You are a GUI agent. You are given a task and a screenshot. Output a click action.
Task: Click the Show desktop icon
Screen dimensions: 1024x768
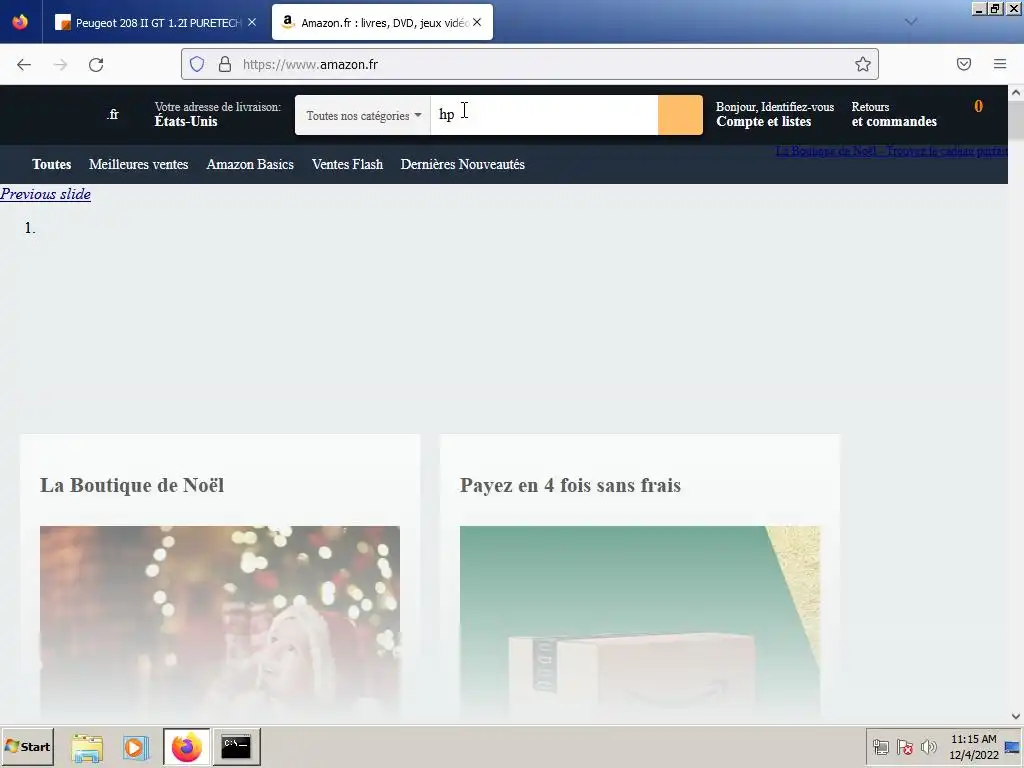[1013, 747]
